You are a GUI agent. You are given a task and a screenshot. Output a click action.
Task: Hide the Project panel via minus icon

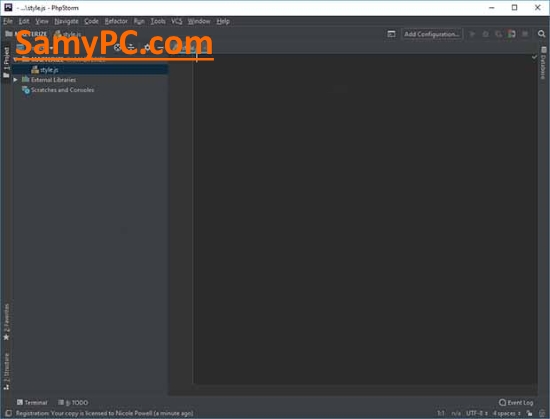(x=160, y=48)
